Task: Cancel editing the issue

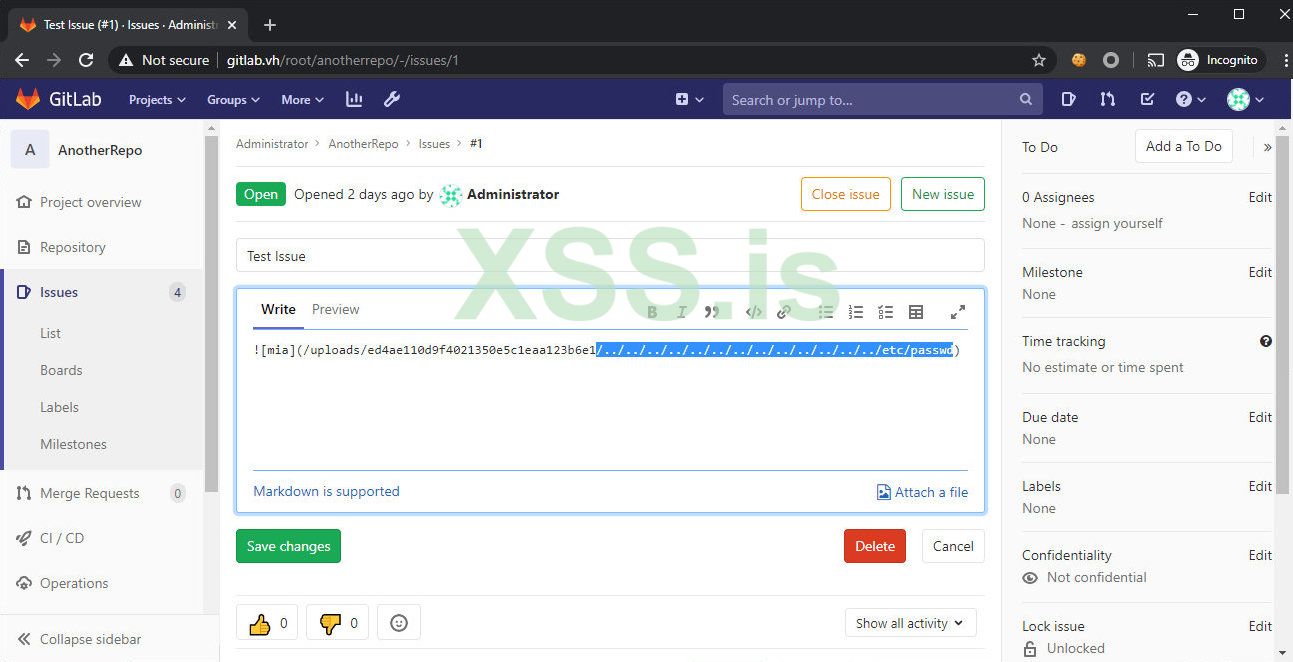Action: tap(953, 546)
